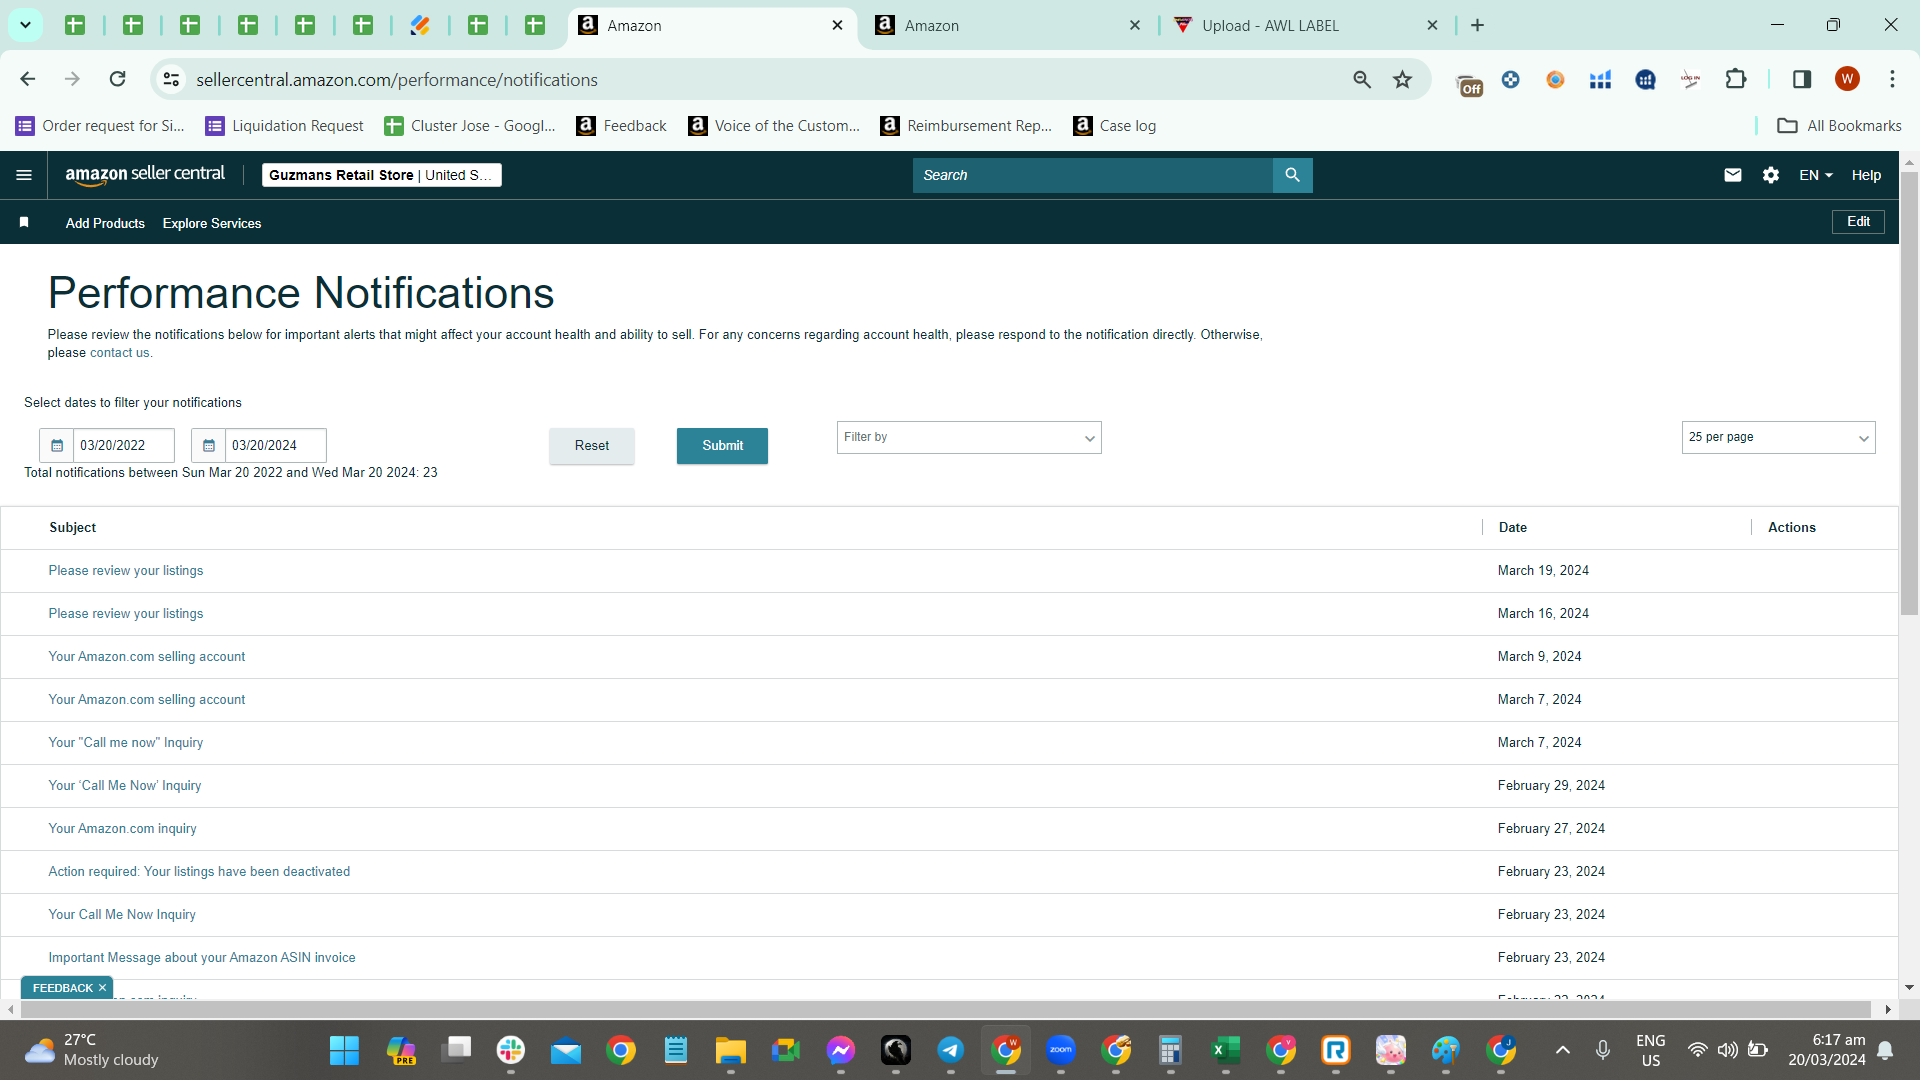The height and width of the screenshot is (1080, 1920).
Task: Open the Chrome three-dot menu
Action: 1892,79
